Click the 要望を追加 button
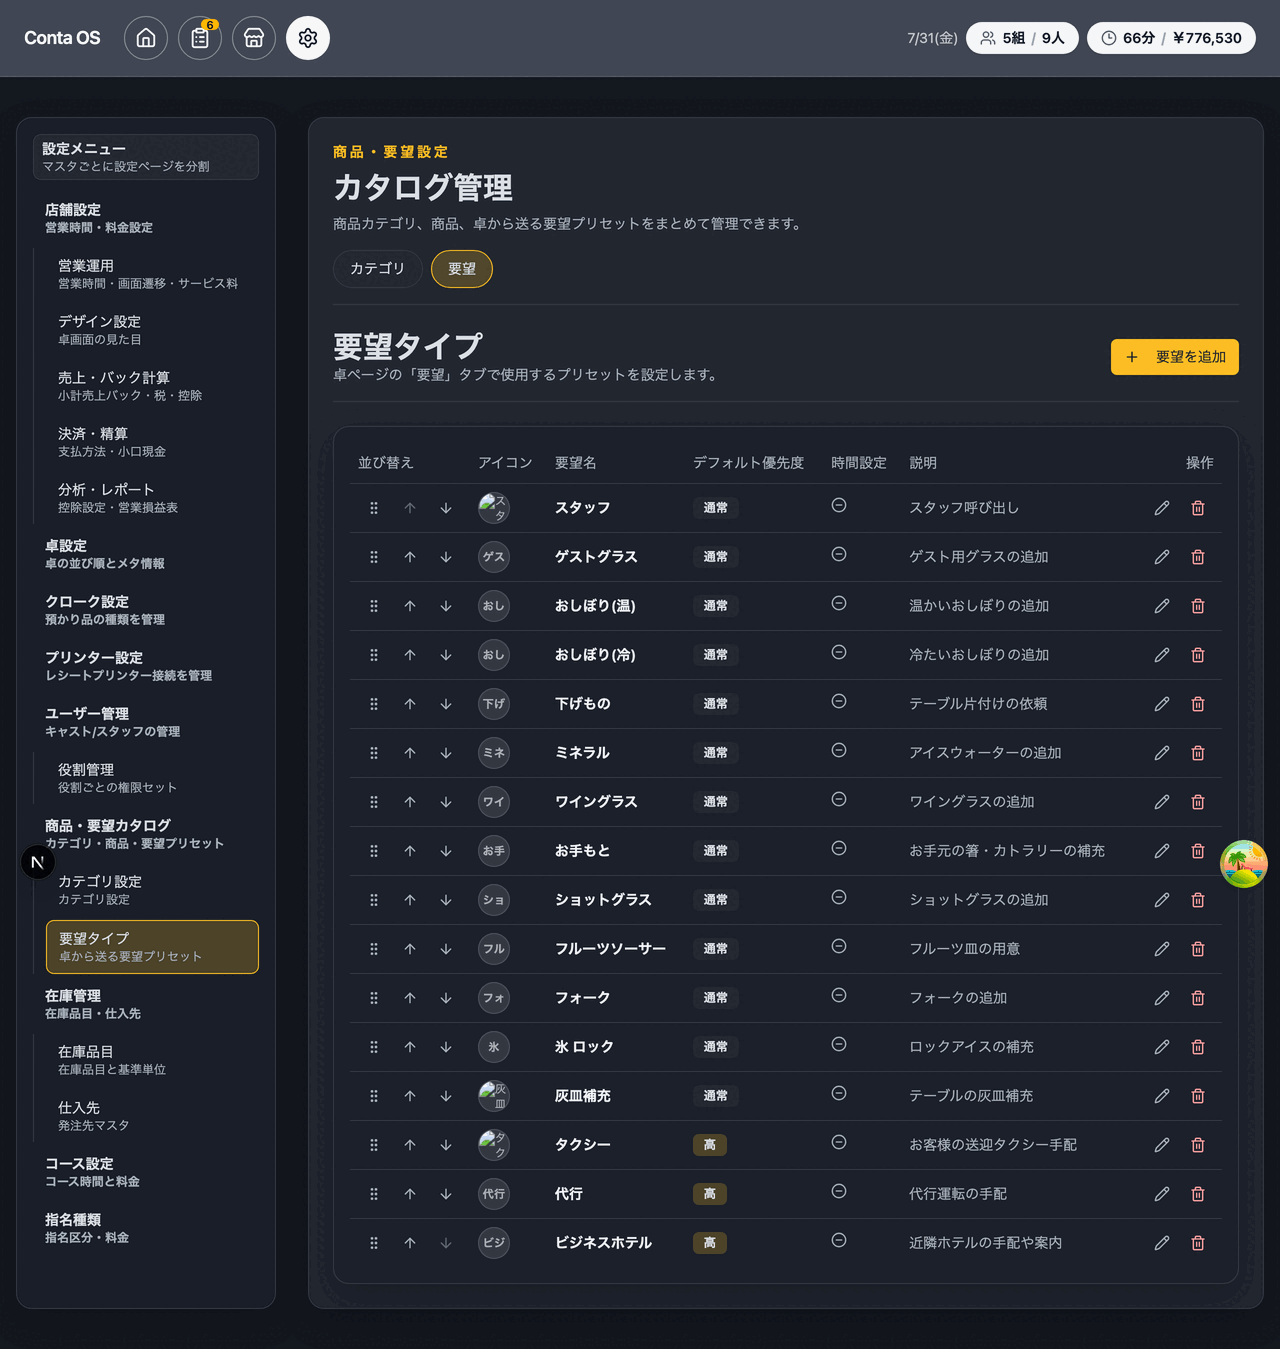1280x1349 pixels. tap(1175, 357)
